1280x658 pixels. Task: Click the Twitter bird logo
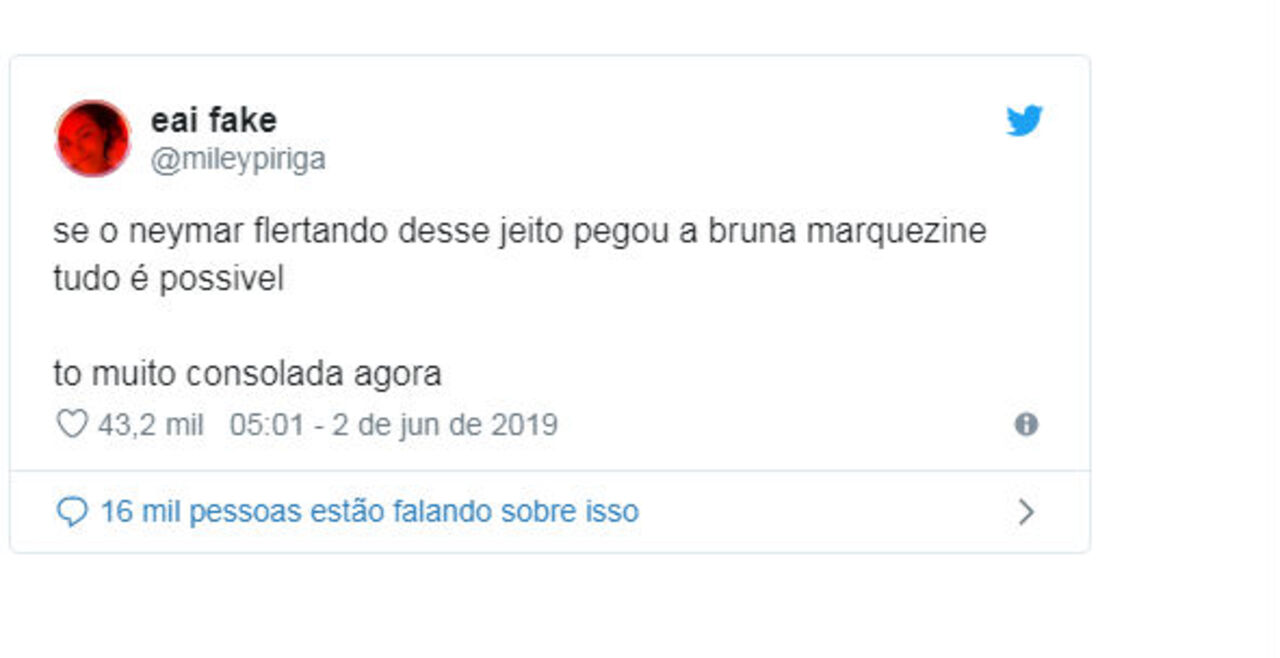[x=1024, y=121]
